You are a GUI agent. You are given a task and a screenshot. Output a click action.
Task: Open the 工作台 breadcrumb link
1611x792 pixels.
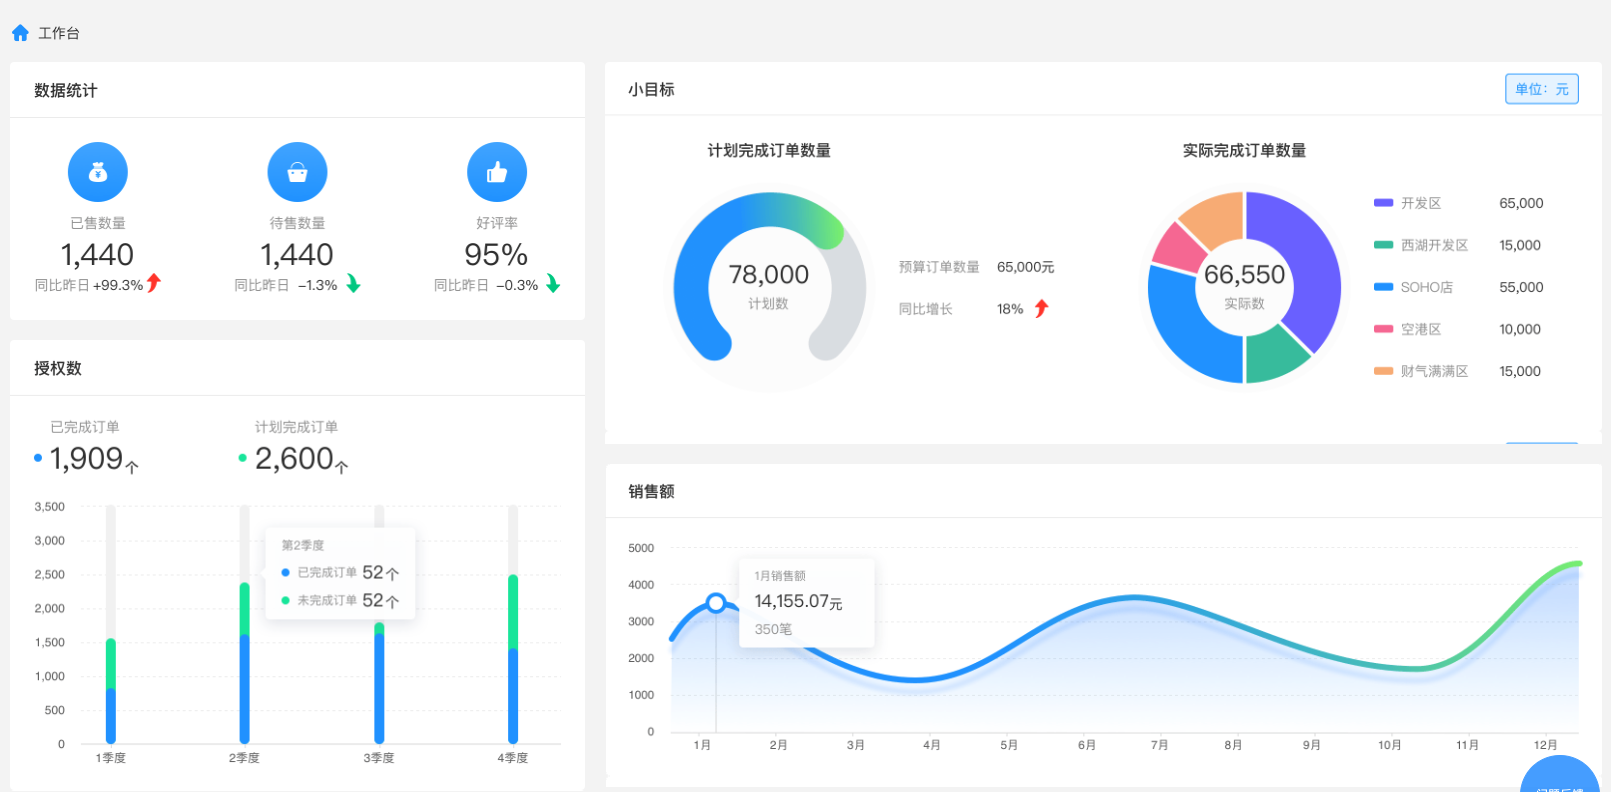point(59,33)
